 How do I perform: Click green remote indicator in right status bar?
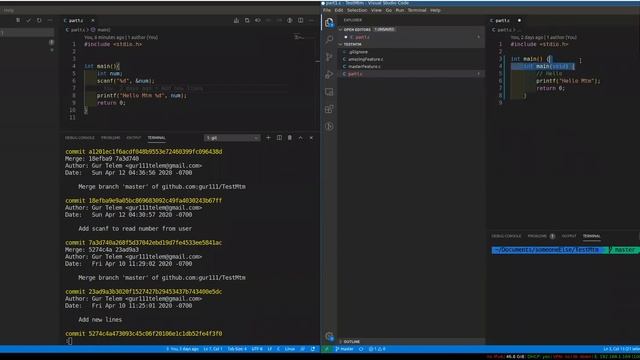[326, 349]
